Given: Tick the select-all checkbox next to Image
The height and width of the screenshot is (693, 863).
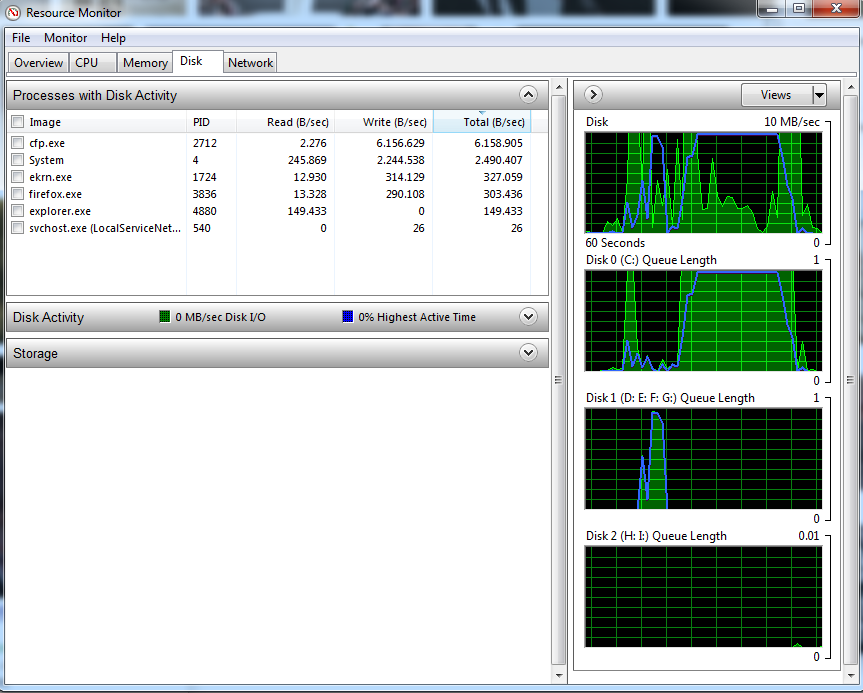Looking at the screenshot, I should click(18, 122).
